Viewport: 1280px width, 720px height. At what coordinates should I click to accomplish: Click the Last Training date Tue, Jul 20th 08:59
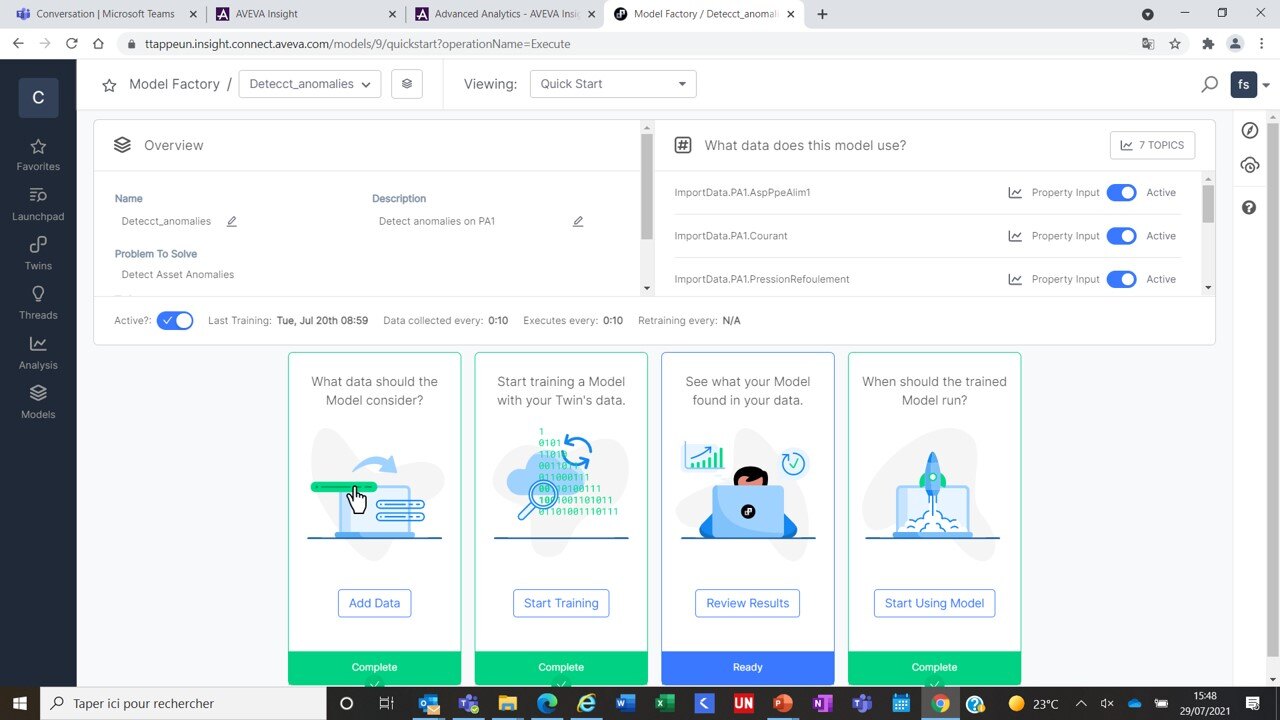(x=322, y=321)
